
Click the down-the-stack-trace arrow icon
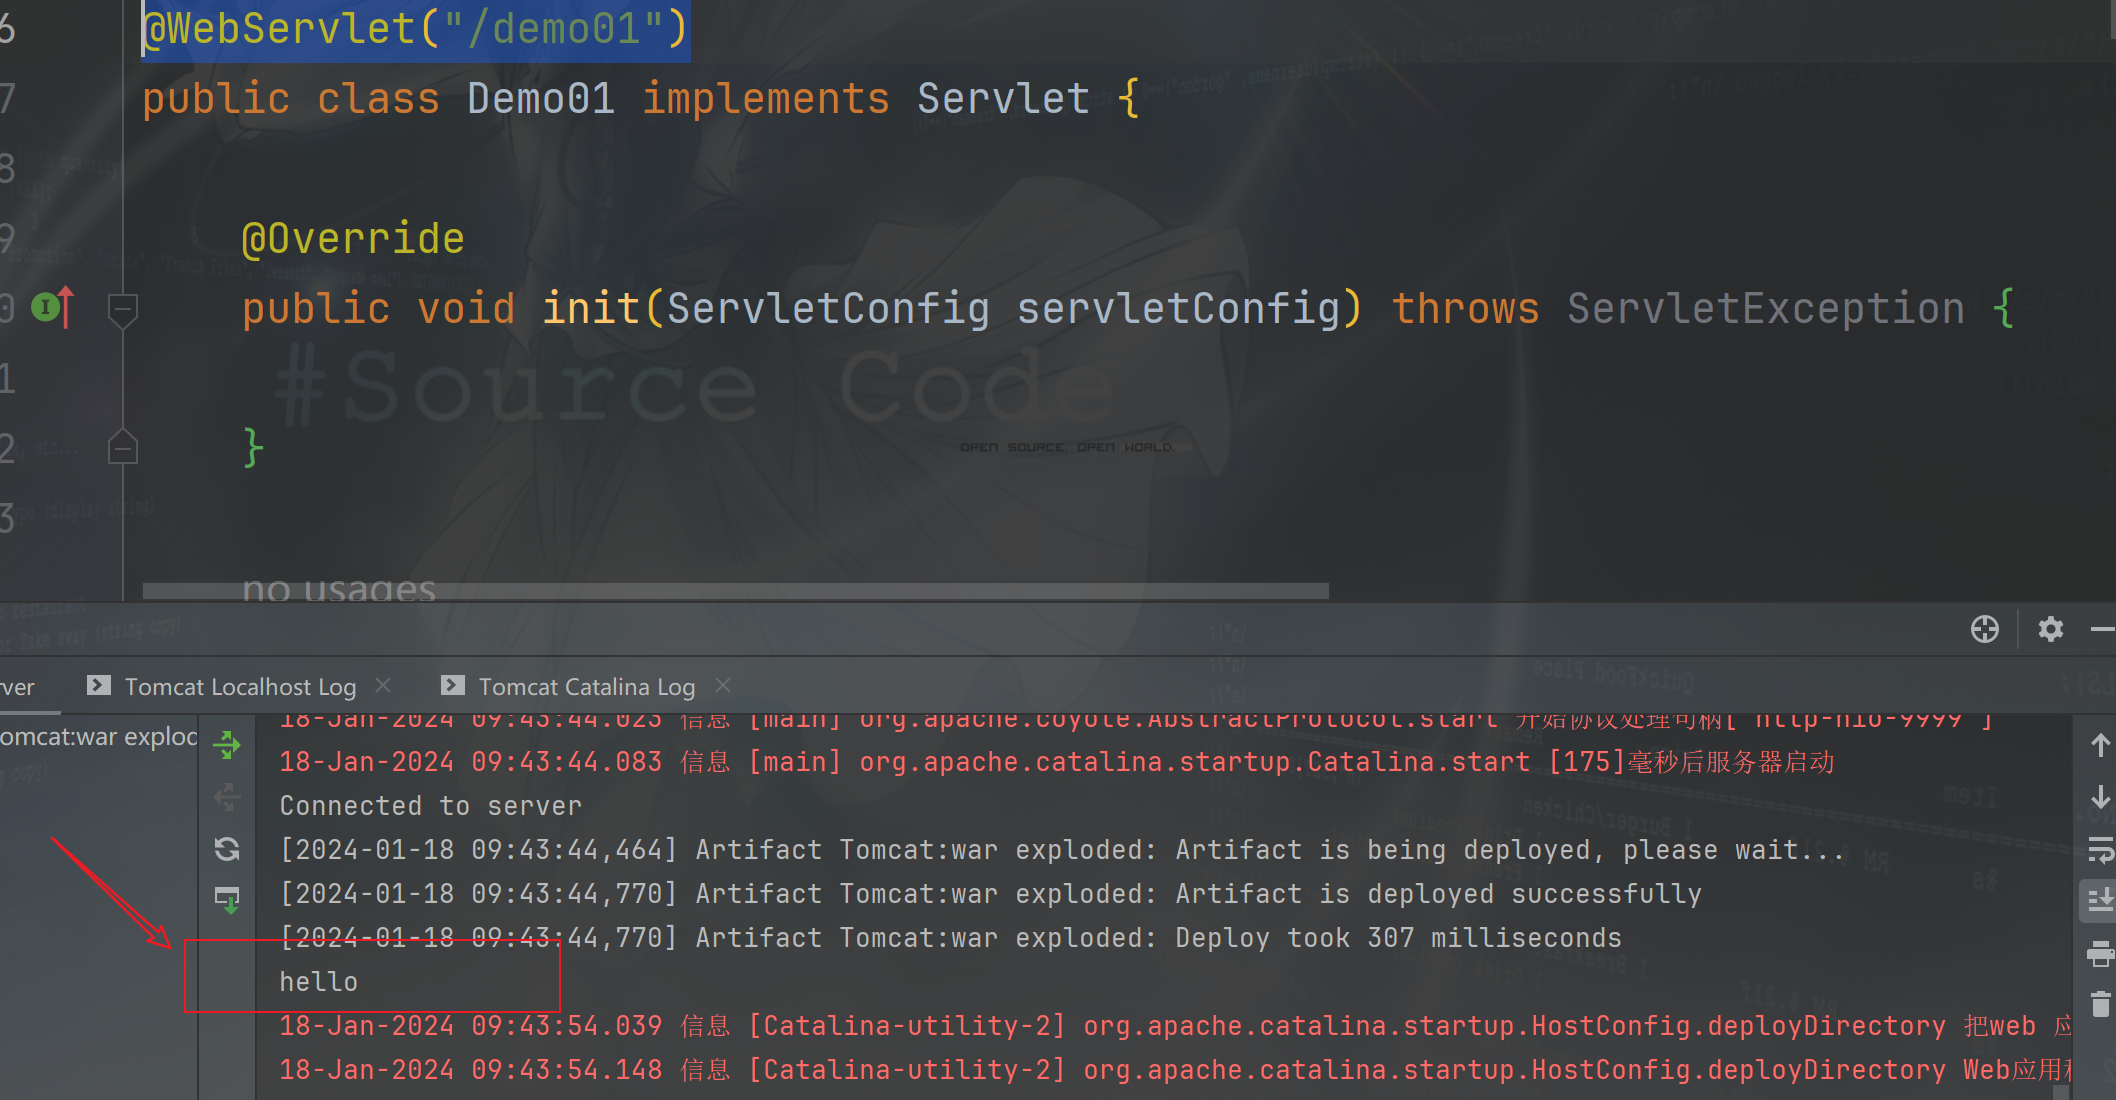pos(2100,796)
